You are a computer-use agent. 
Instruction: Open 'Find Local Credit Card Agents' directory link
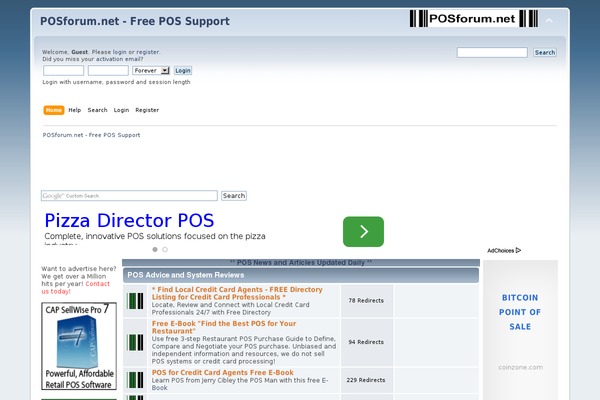(237, 293)
